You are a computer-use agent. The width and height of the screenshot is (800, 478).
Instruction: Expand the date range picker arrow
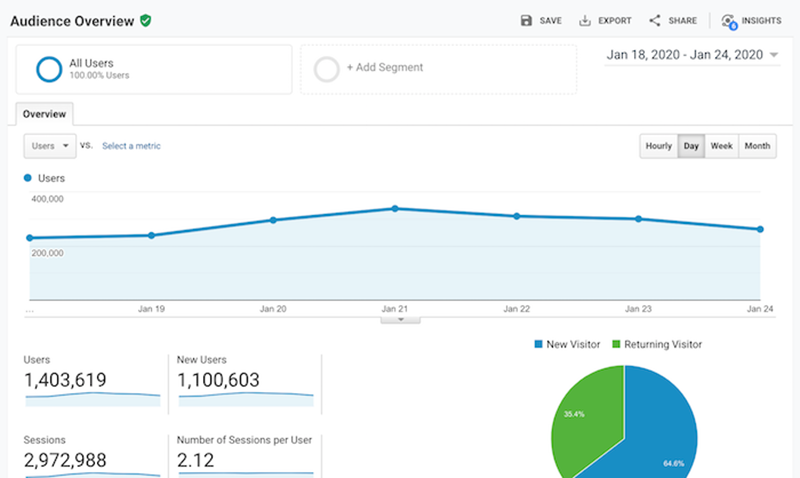(774, 55)
